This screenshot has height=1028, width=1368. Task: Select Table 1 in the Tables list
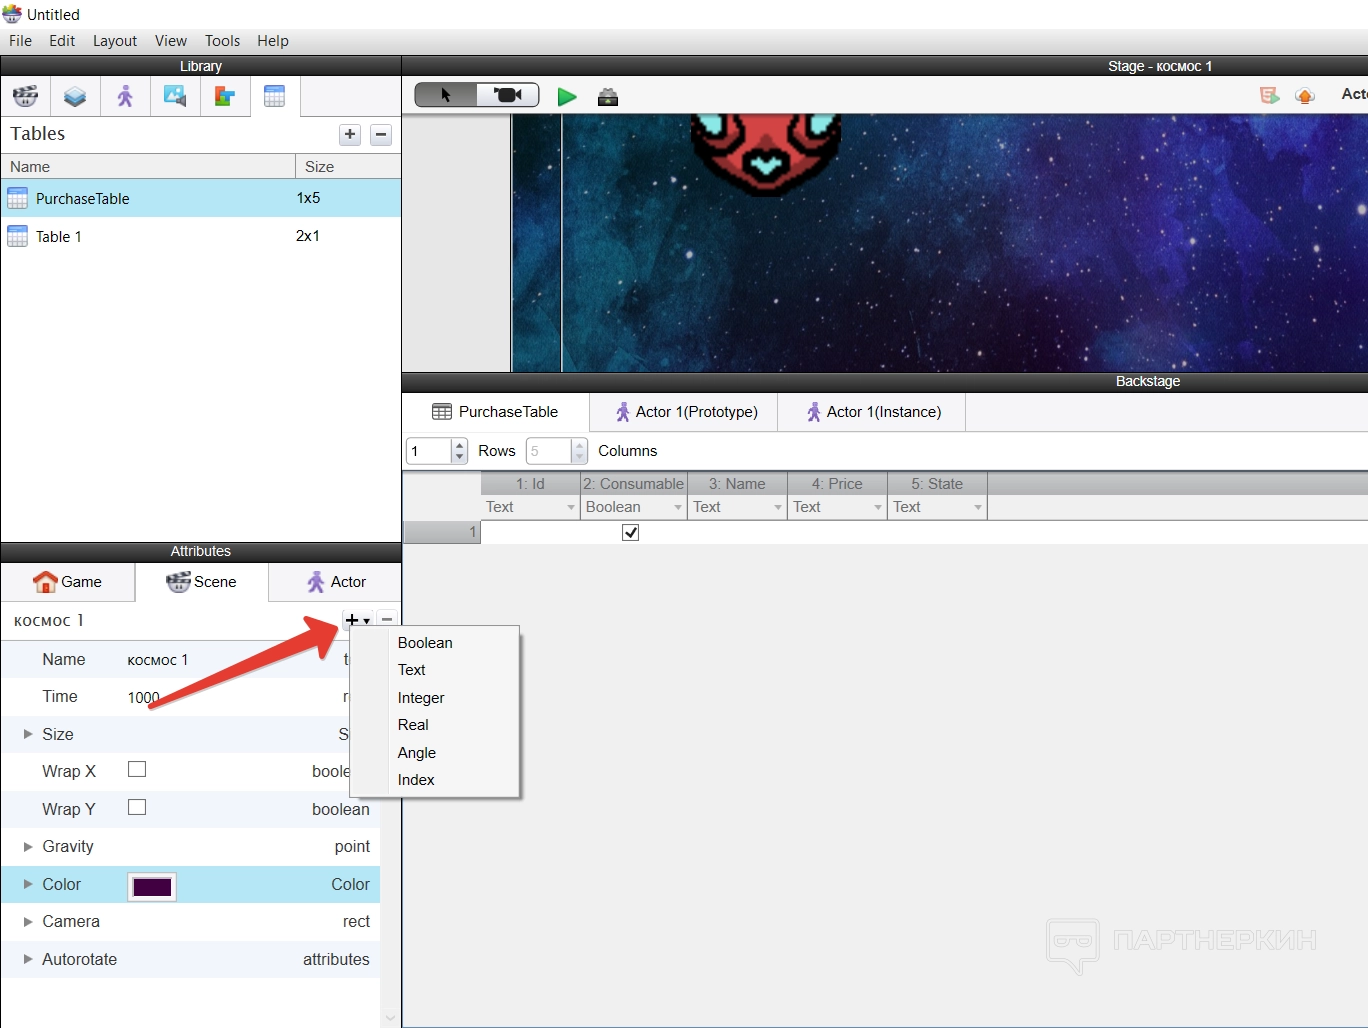coord(59,237)
